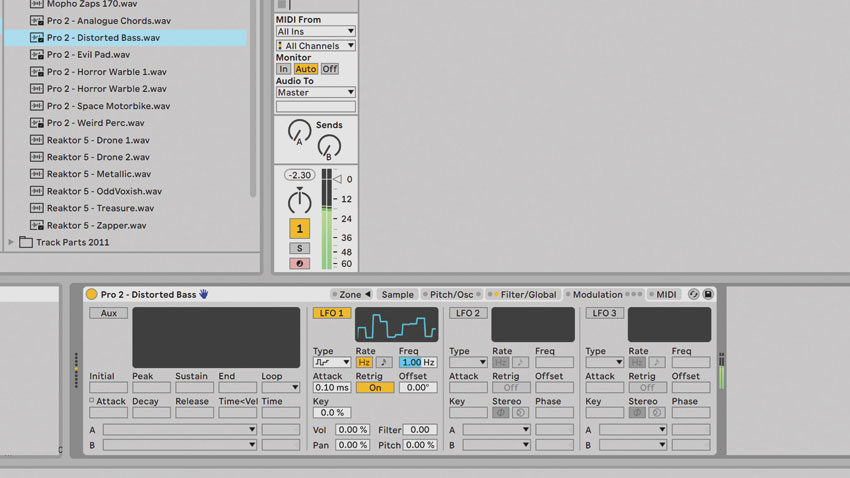Image resolution: width=850 pixels, height=478 pixels.
Task: Click the audio icon beside Reaktor 5 - Drone 2.wav
Action: 36,157
